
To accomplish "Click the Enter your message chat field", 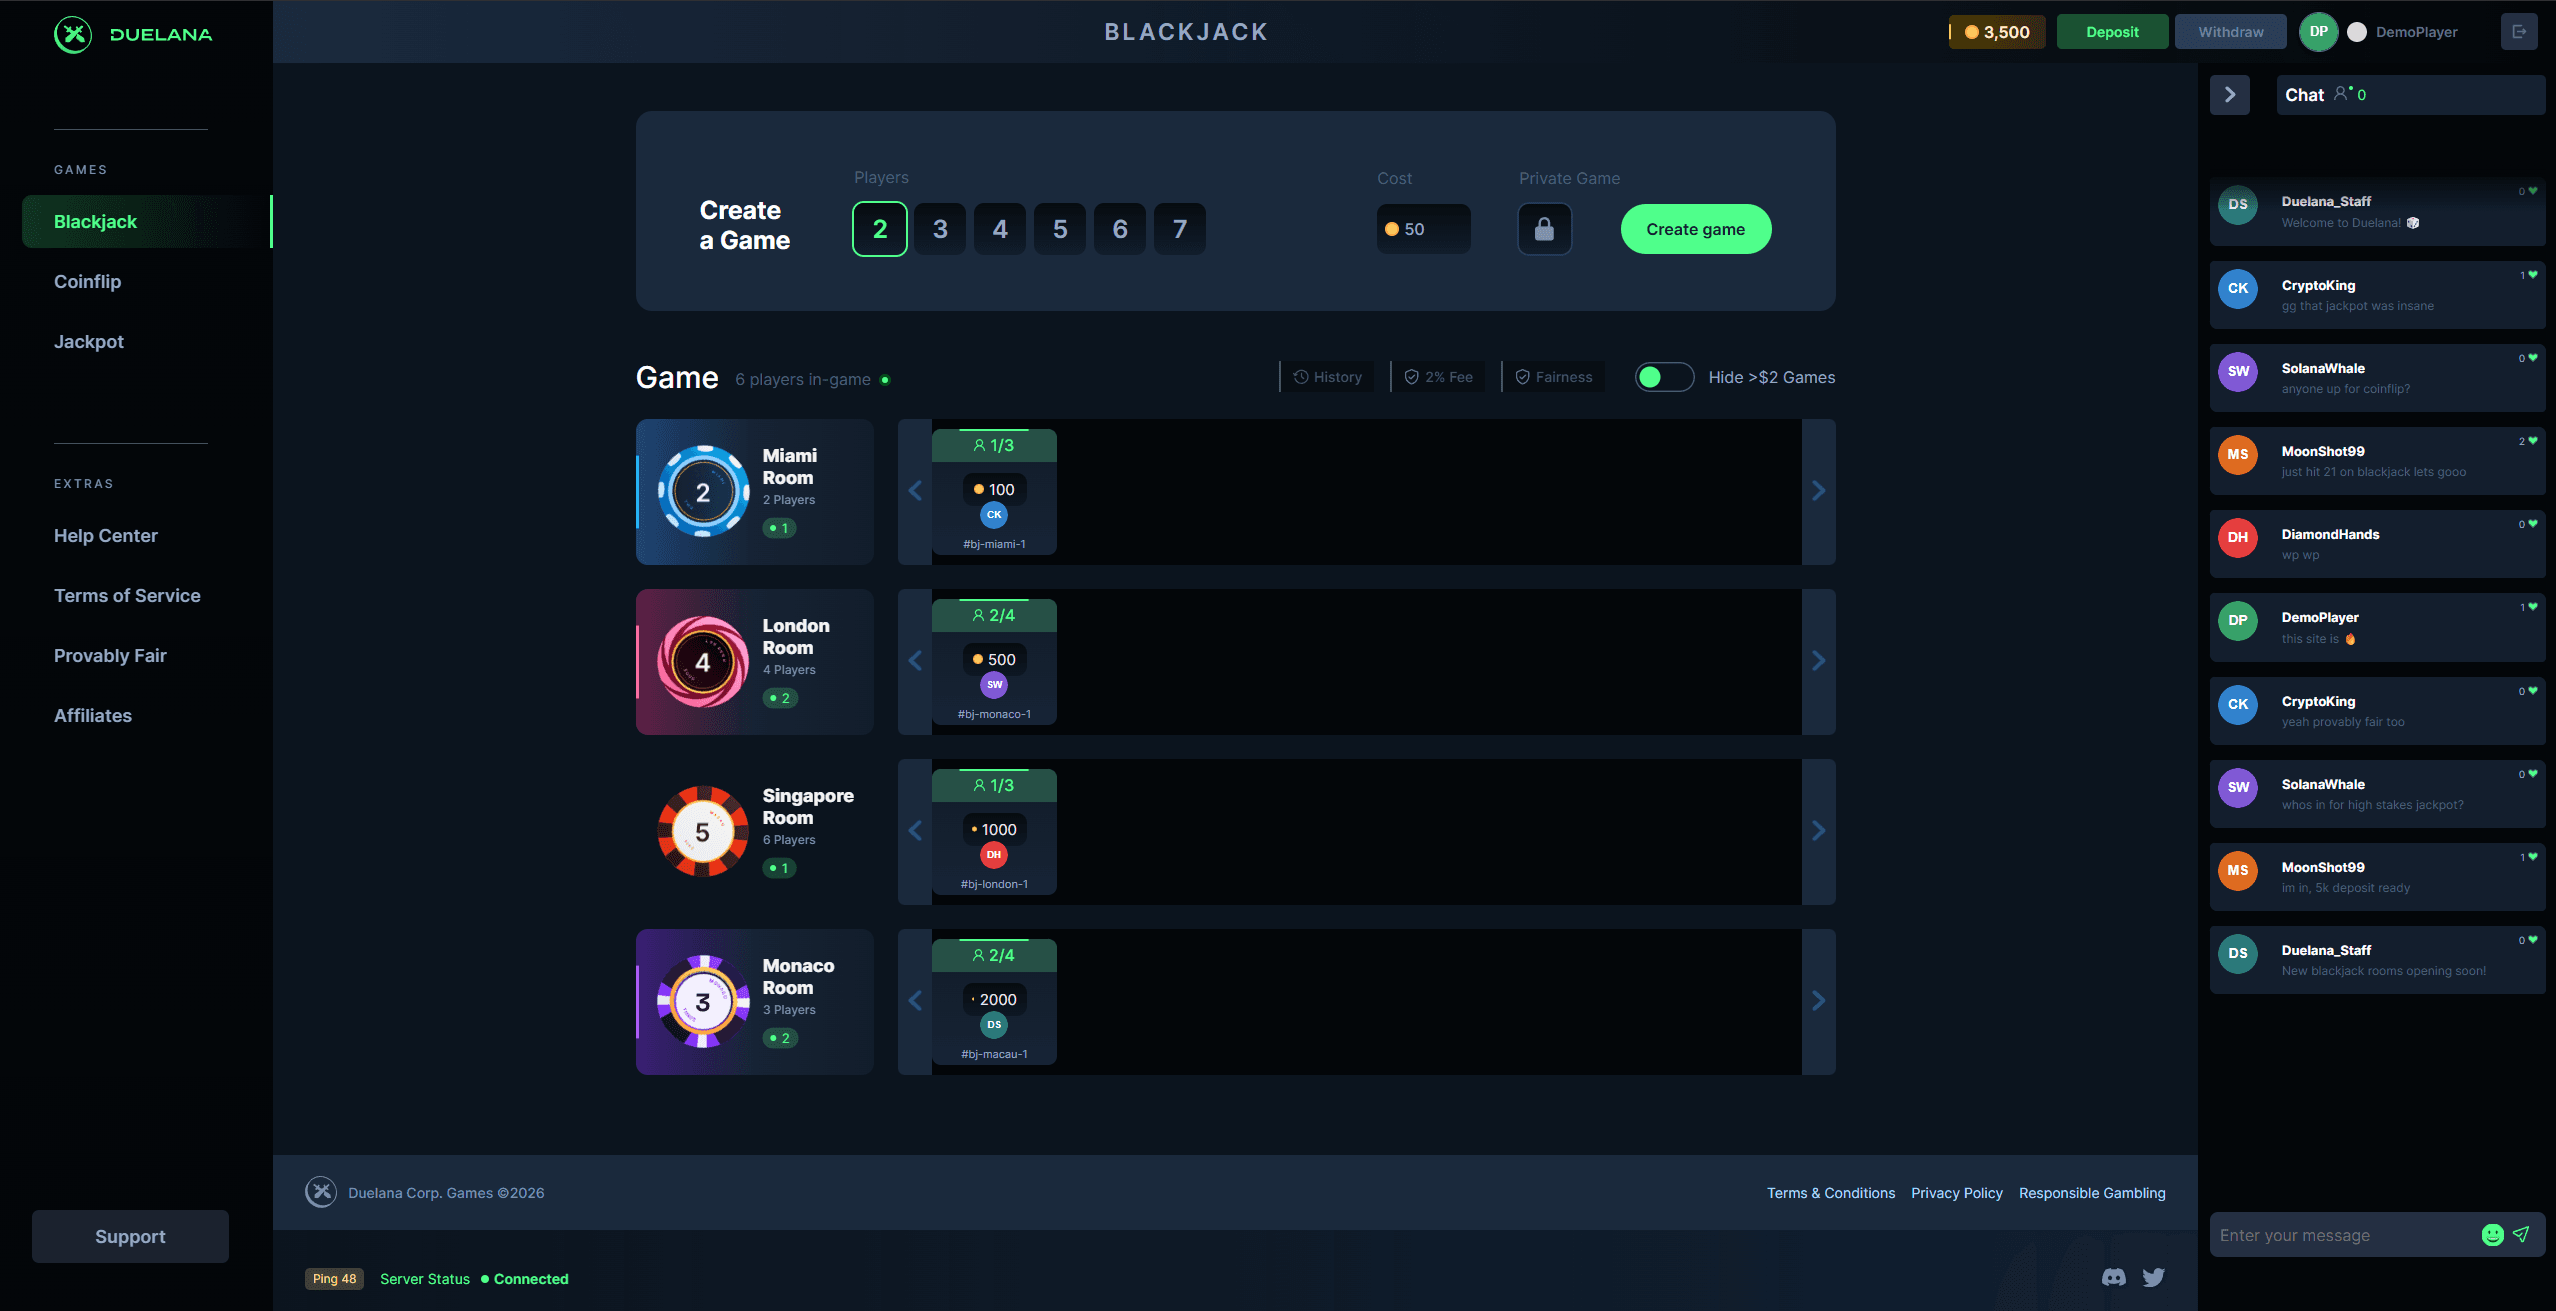I will (2344, 1235).
